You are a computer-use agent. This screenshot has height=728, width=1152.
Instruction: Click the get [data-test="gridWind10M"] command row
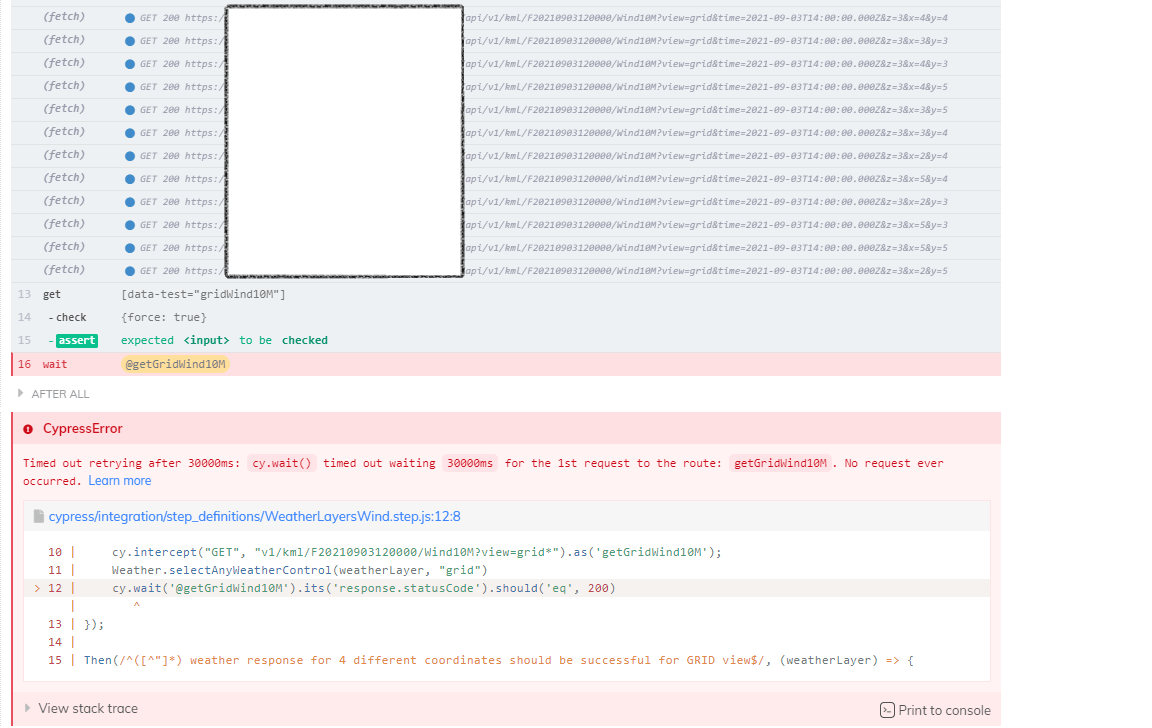(x=199, y=293)
